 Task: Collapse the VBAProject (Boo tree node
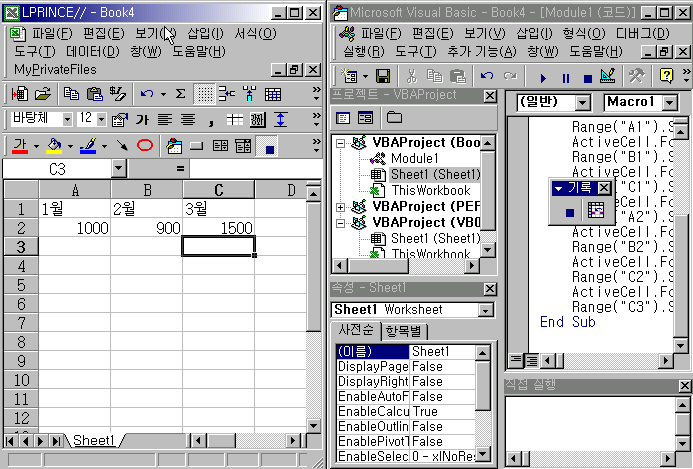click(340, 143)
